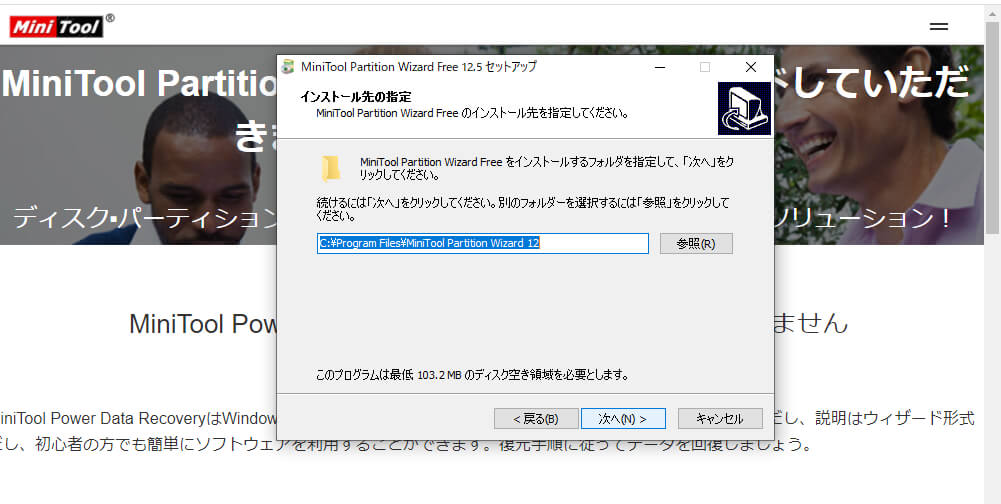Cancel setup with キャンセル button
Viewport: 1001px width, 504px height.
(720, 419)
